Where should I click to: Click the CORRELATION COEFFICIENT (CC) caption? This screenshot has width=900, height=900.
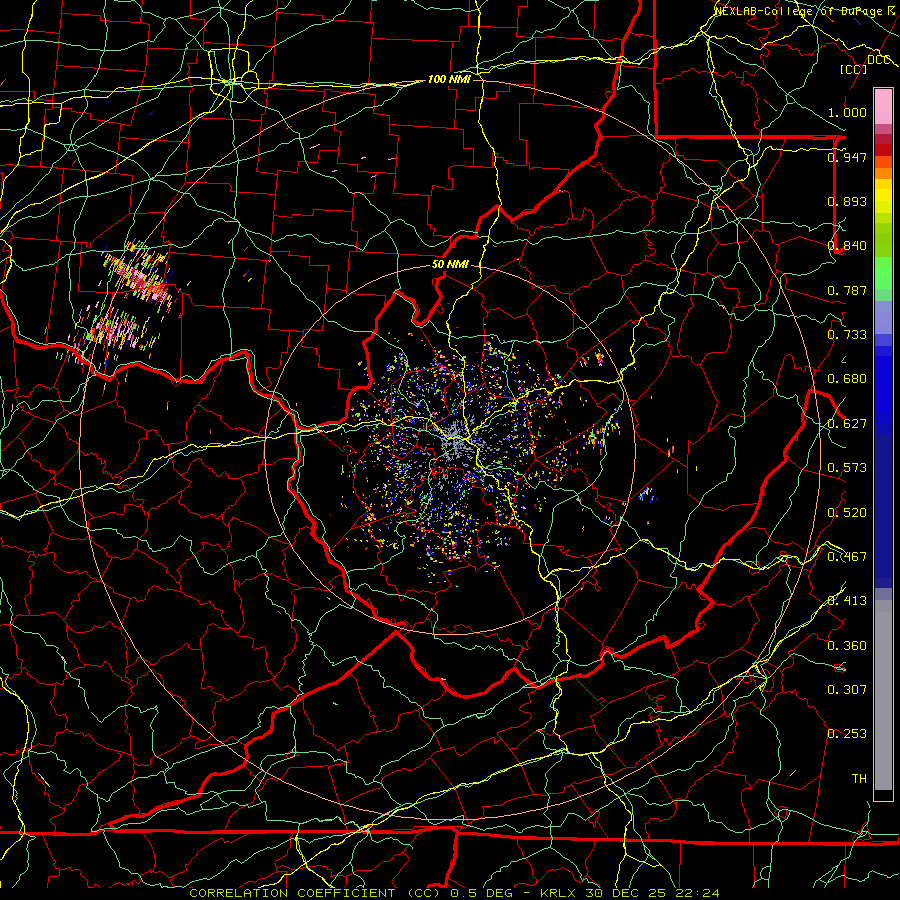tap(317, 893)
